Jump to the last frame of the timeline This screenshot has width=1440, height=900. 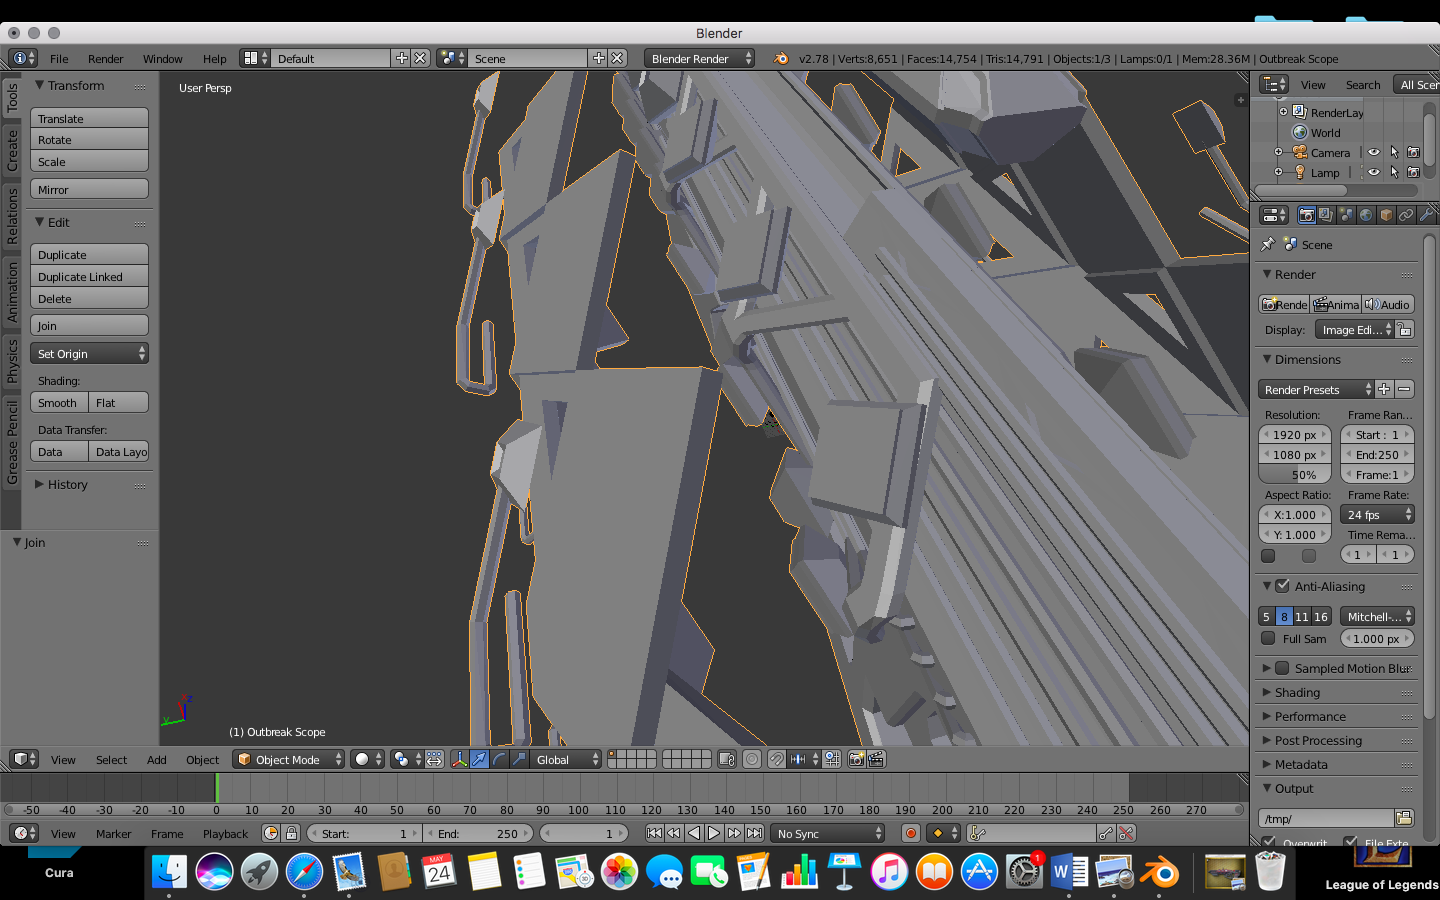click(755, 833)
